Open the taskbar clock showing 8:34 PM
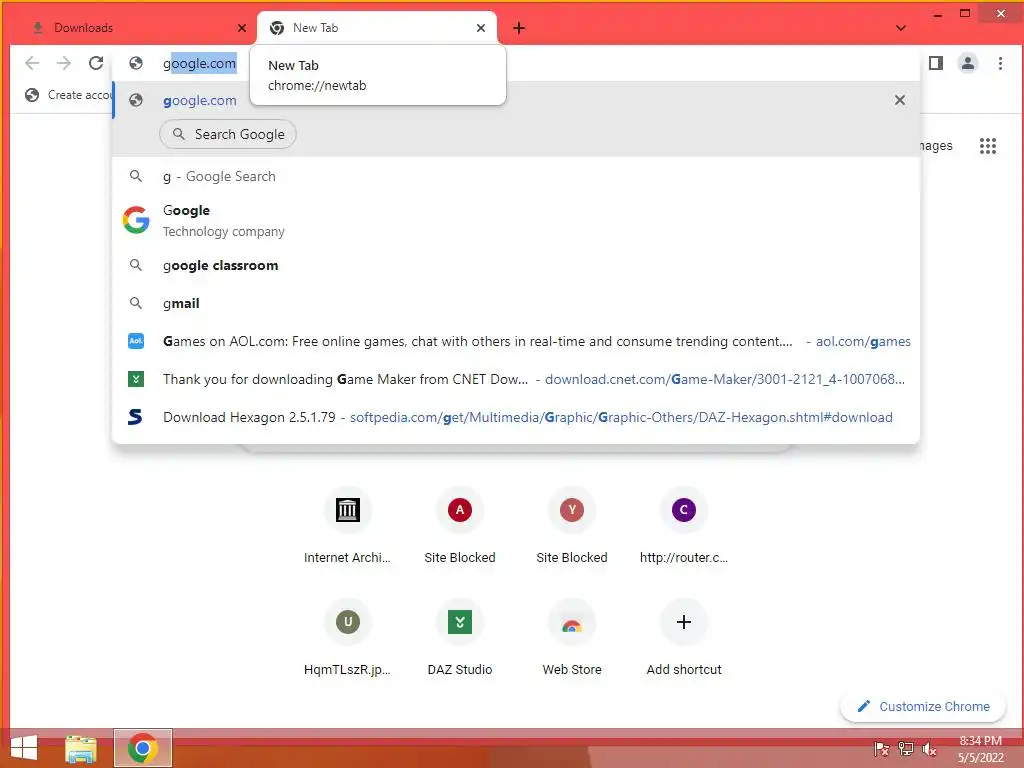 tap(980, 749)
